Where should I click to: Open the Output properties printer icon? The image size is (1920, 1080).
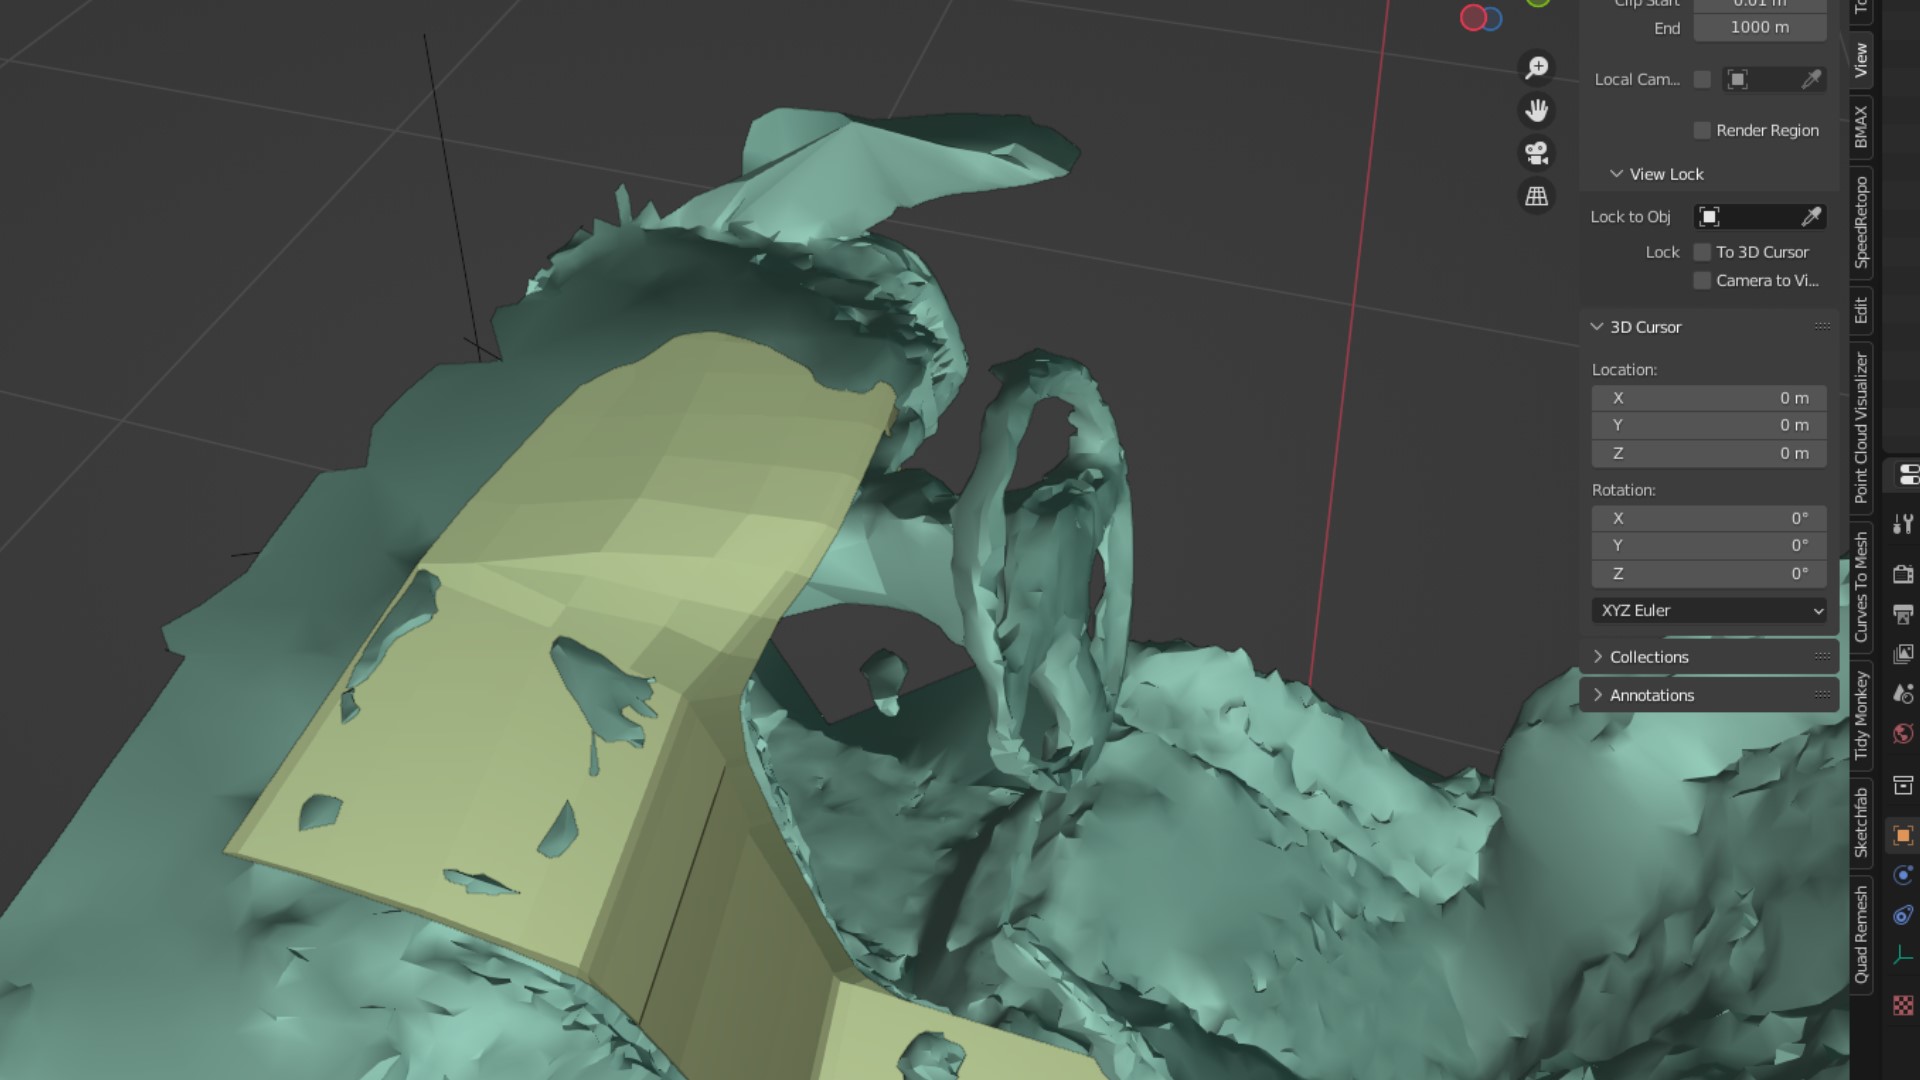pos(1902,614)
